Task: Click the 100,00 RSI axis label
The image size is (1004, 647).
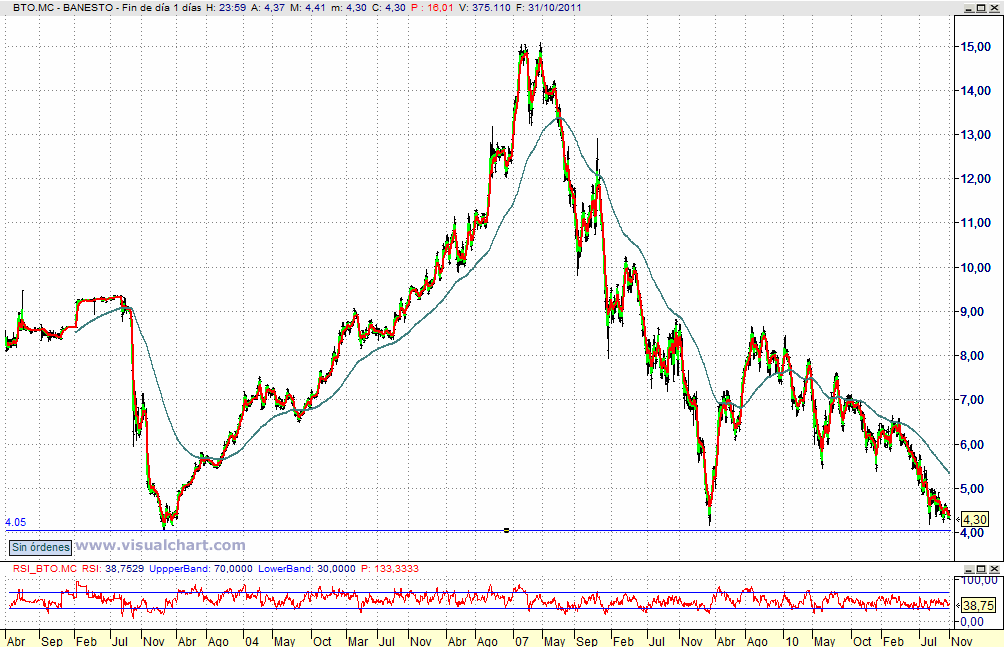Action: click(980, 580)
